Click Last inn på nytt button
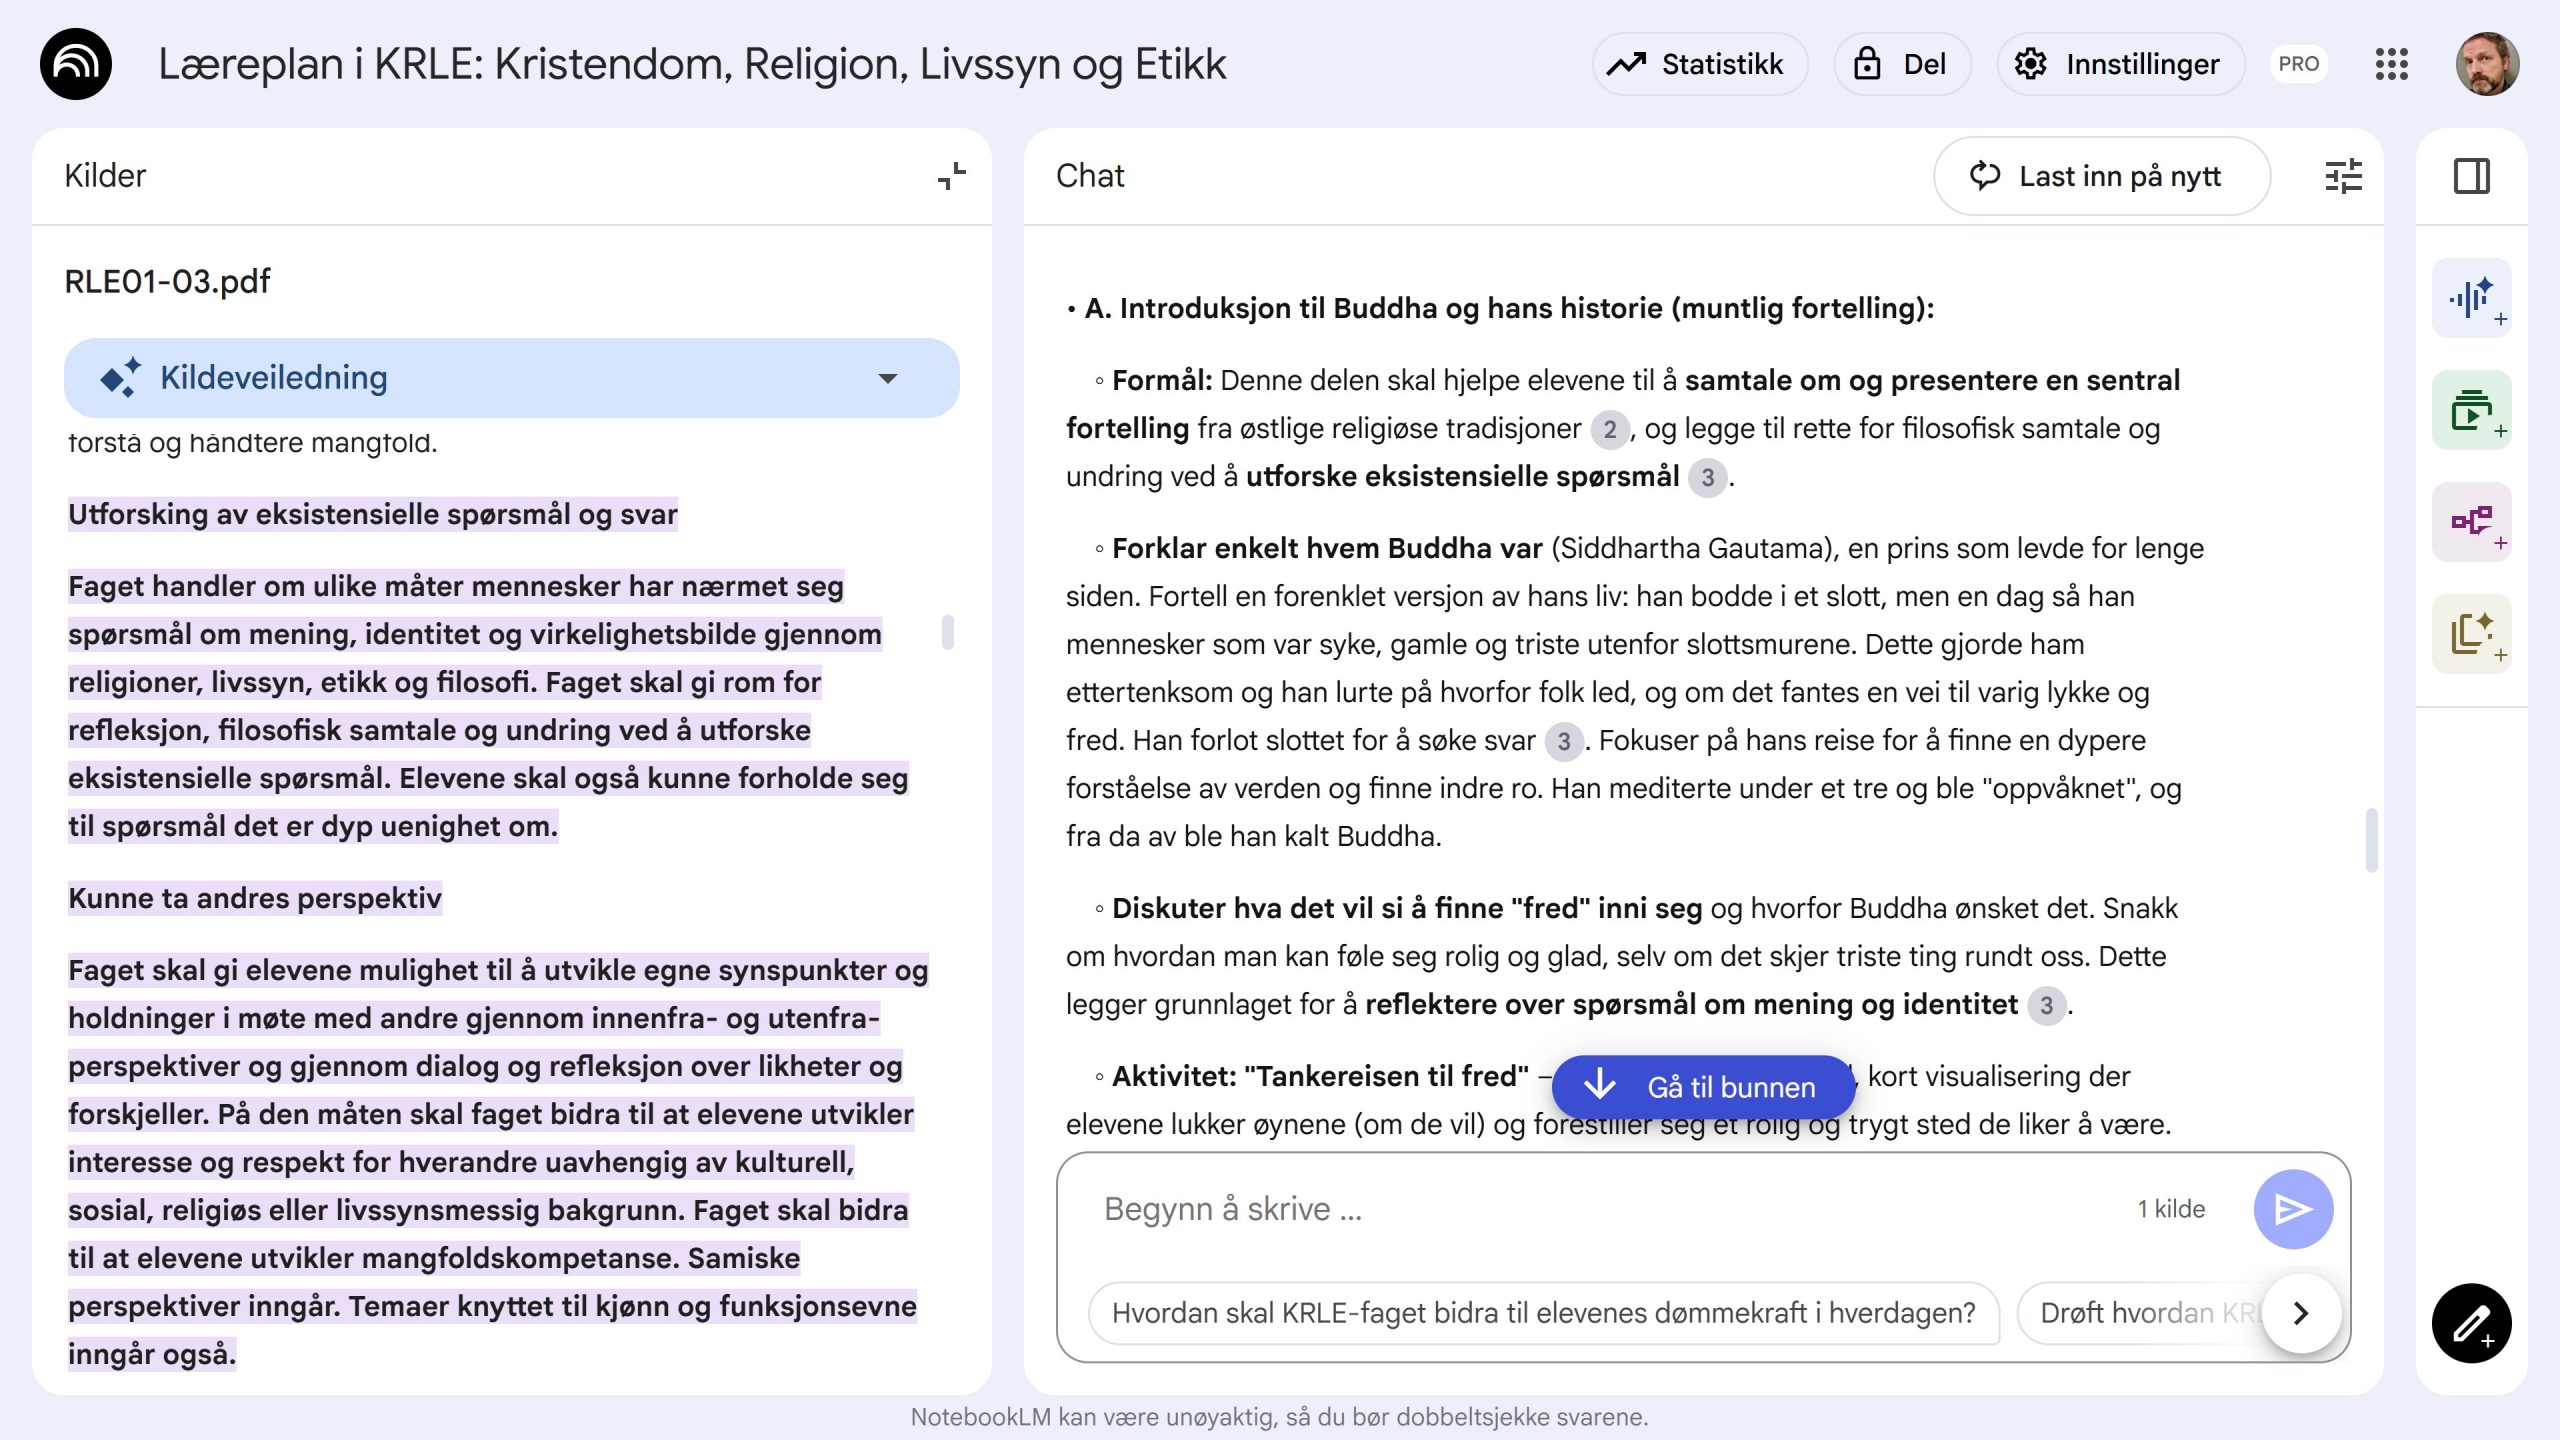This screenshot has width=2560, height=1440. pos(2102,176)
